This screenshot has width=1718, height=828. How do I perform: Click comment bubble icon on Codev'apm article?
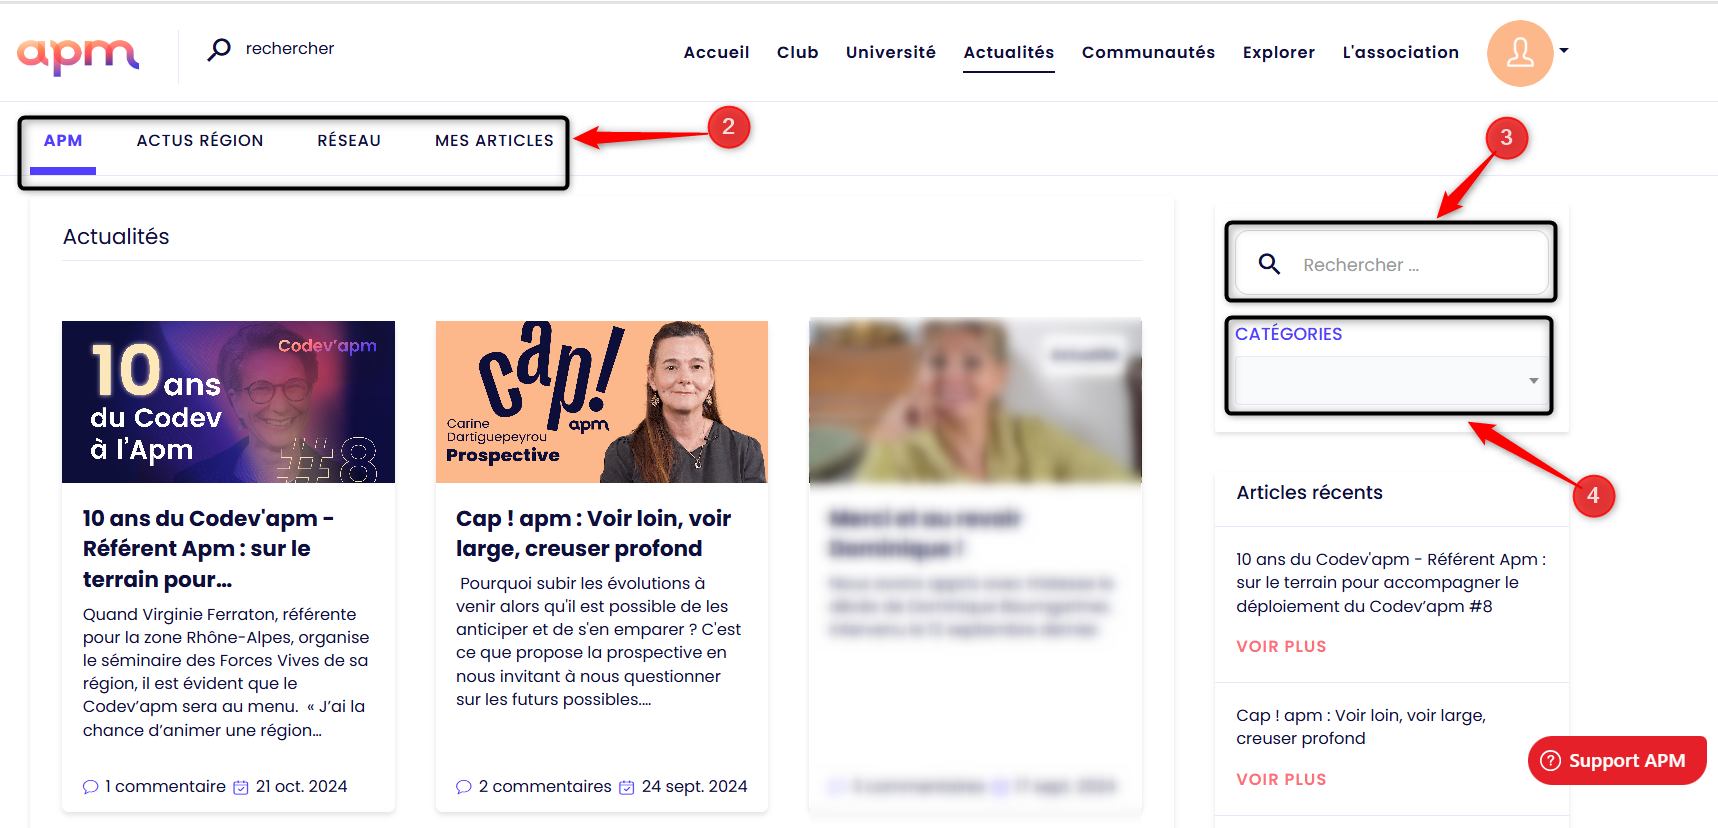[x=91, y=787]
